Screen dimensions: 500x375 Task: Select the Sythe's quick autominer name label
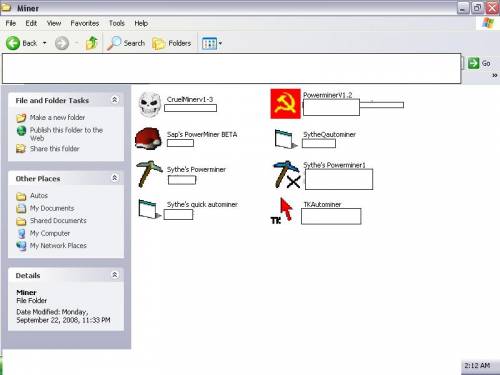tap(202, 204)
